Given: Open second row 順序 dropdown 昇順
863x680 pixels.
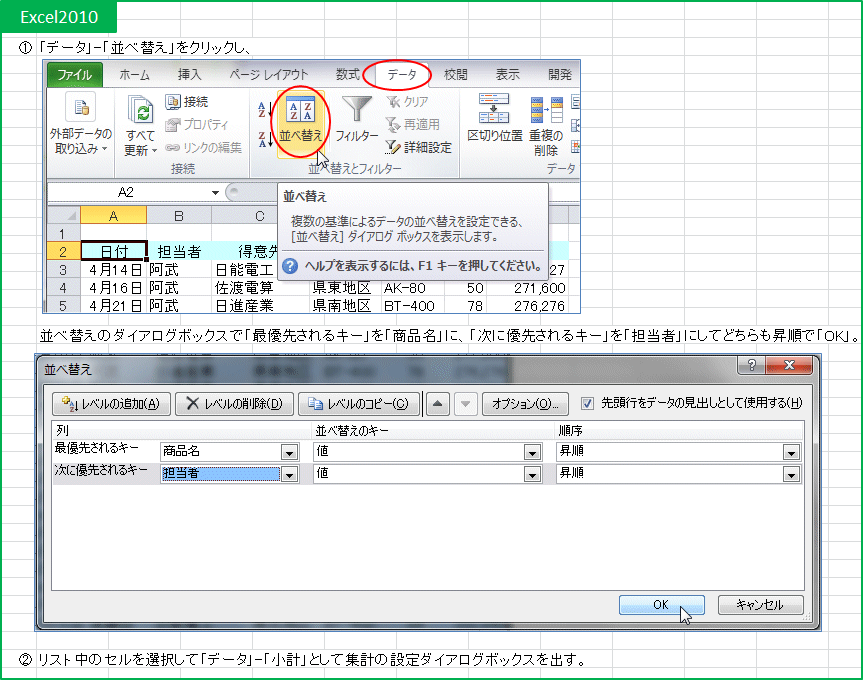Looking at the screenshot, I should point(791,474).
